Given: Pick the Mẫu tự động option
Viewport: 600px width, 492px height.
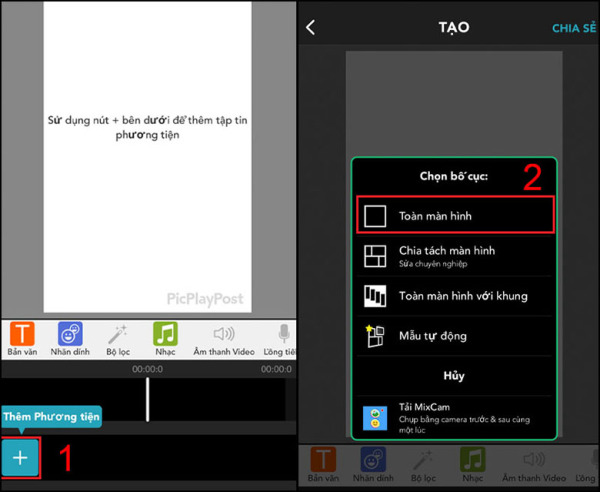Looking at the screenshot, I should (x=455, y=336).
